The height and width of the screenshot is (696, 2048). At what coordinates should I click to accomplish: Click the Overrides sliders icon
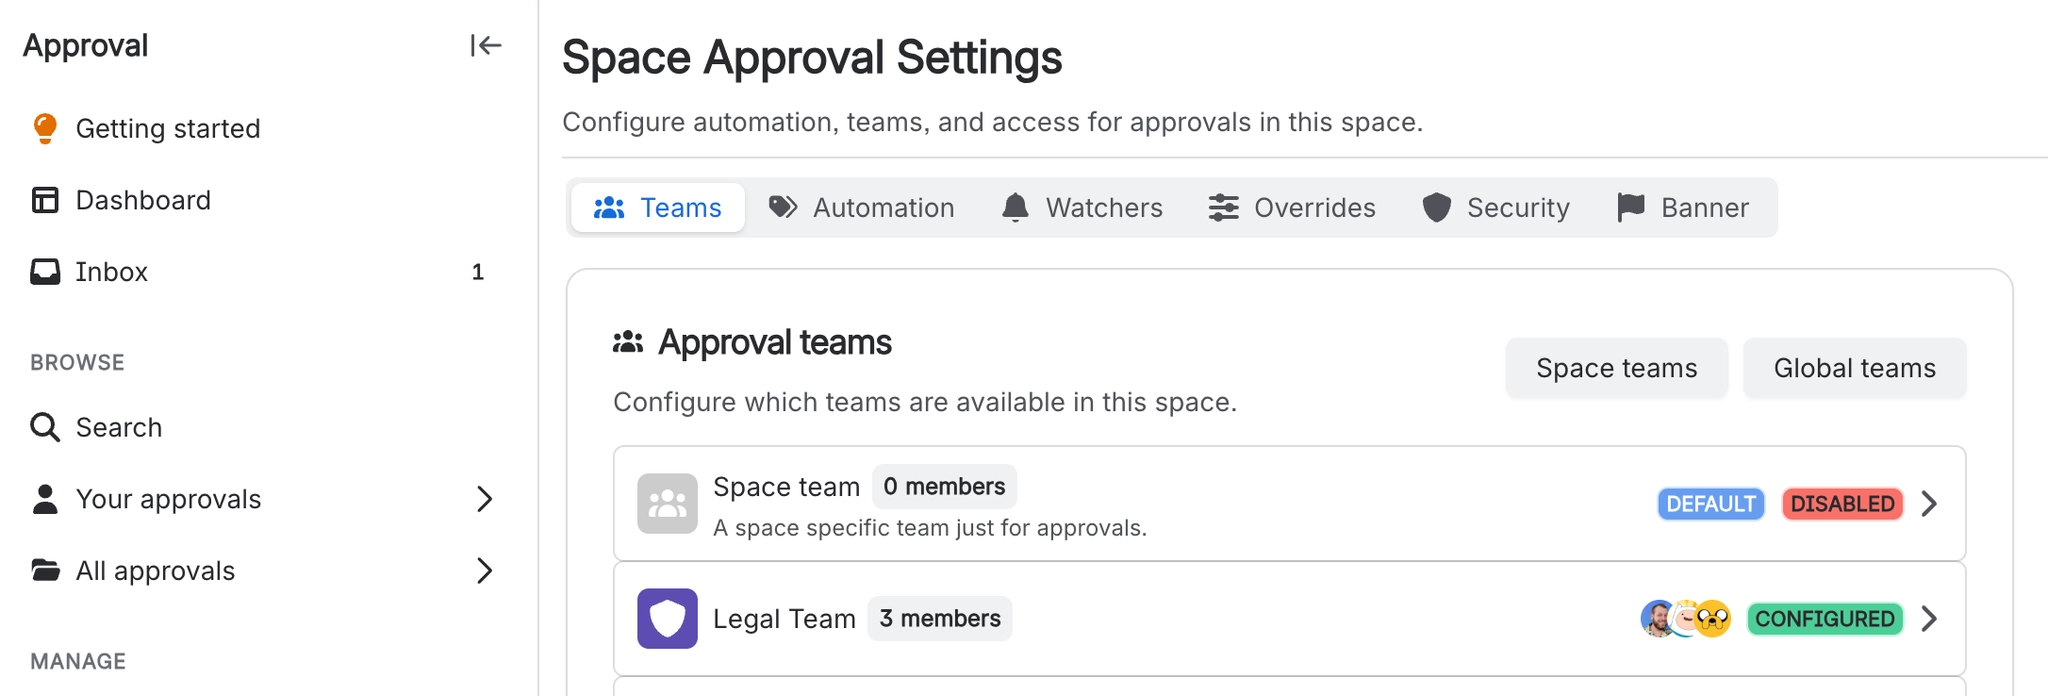[x=1224, y=207]
